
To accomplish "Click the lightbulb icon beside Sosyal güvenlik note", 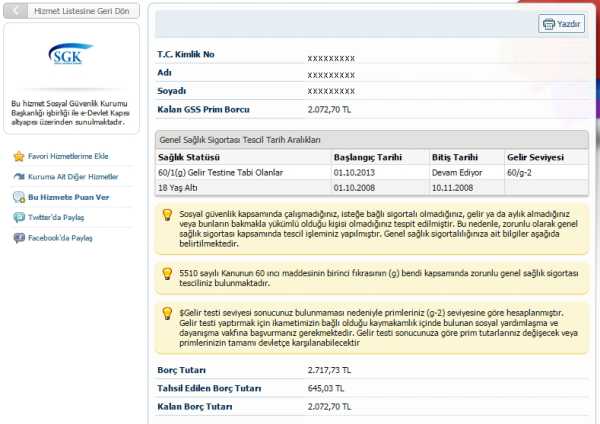I will pyautogui.click(x=167, y=214).
